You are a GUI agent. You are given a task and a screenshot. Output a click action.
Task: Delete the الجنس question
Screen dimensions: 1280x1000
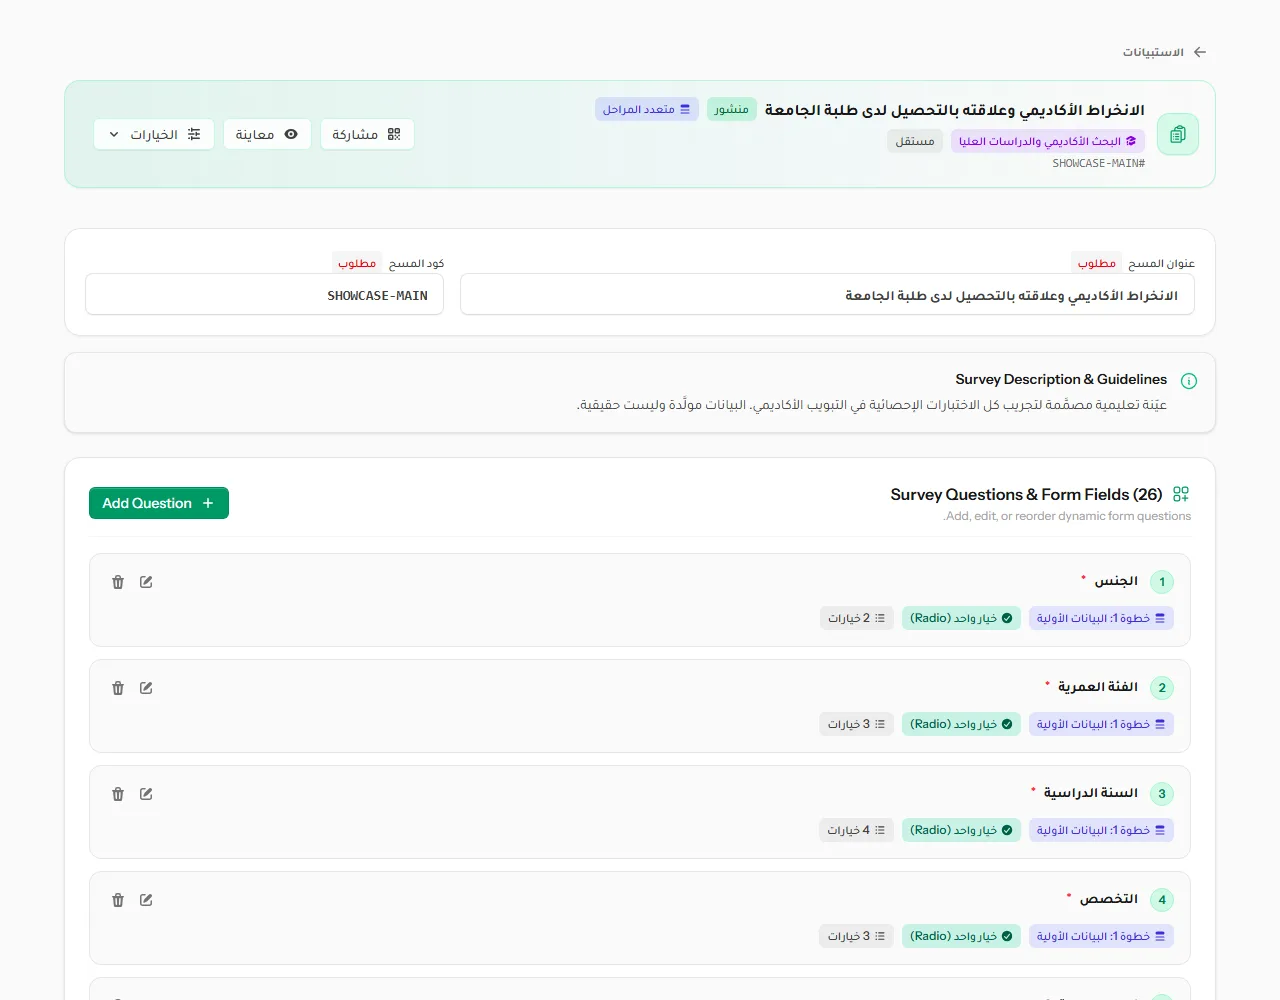[x=118, y=582]
